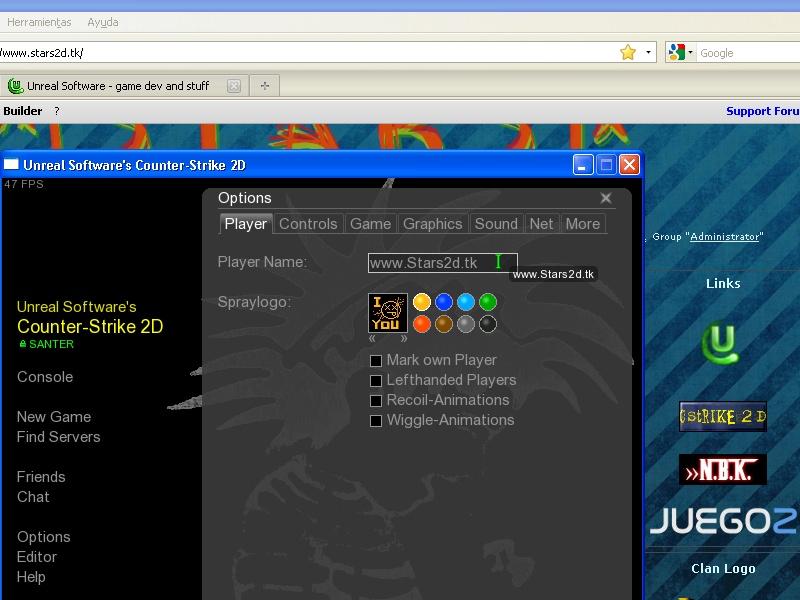Open the map Editor from menu
800x600 pixels.
tap(36, 557)
